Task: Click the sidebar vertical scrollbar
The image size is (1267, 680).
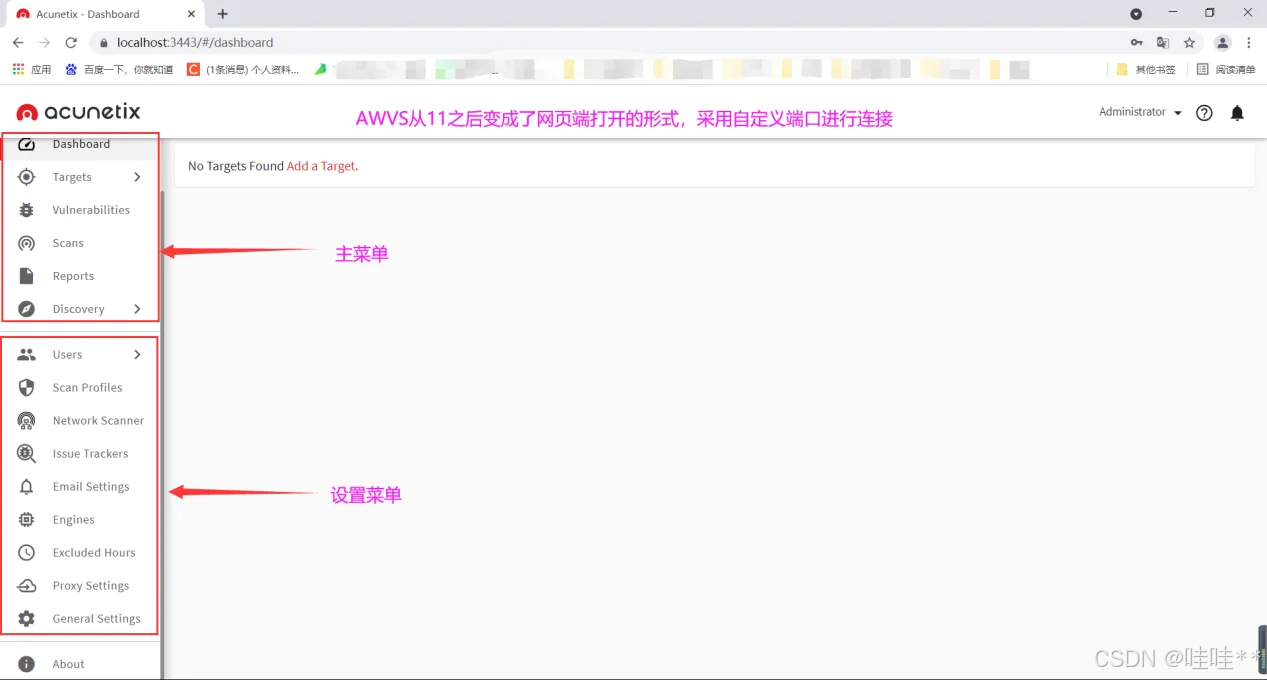Action: point(161,435)
